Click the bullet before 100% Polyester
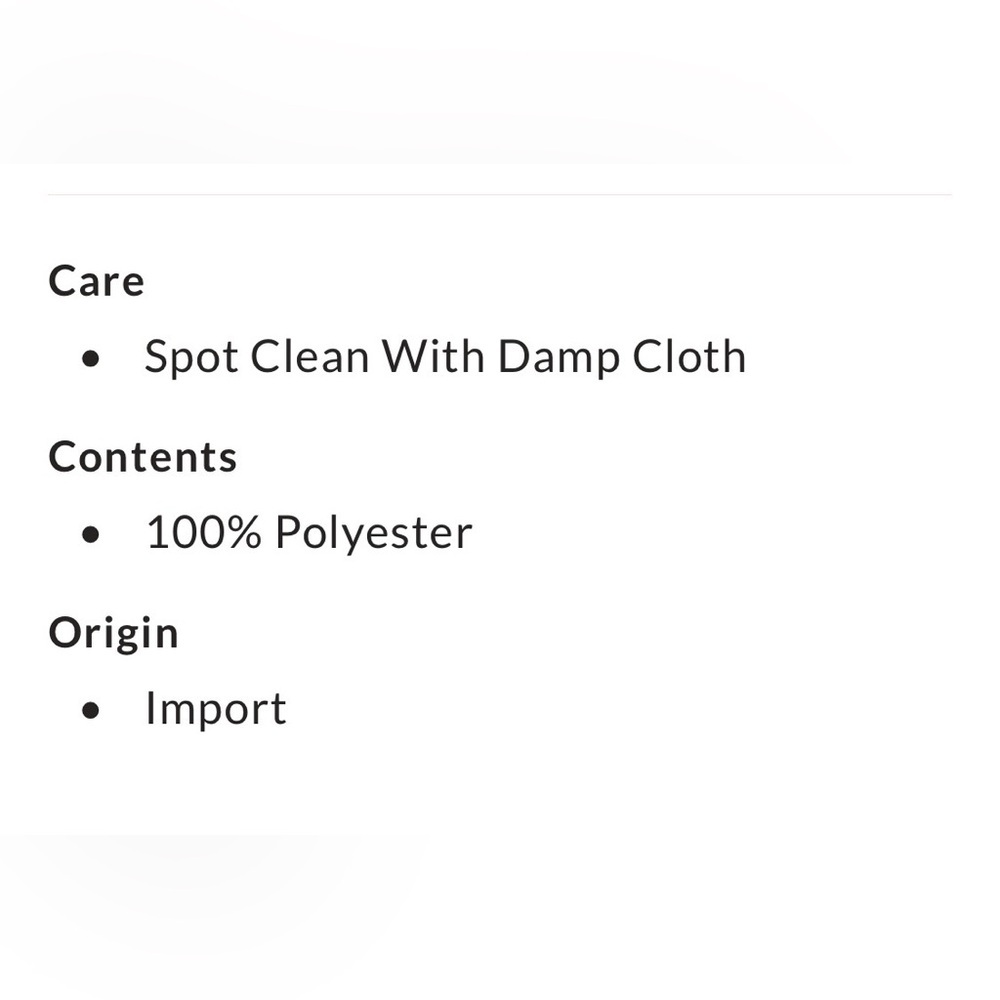The height and width of the screenshot is (1000, 1000). (x=91, y=534)
